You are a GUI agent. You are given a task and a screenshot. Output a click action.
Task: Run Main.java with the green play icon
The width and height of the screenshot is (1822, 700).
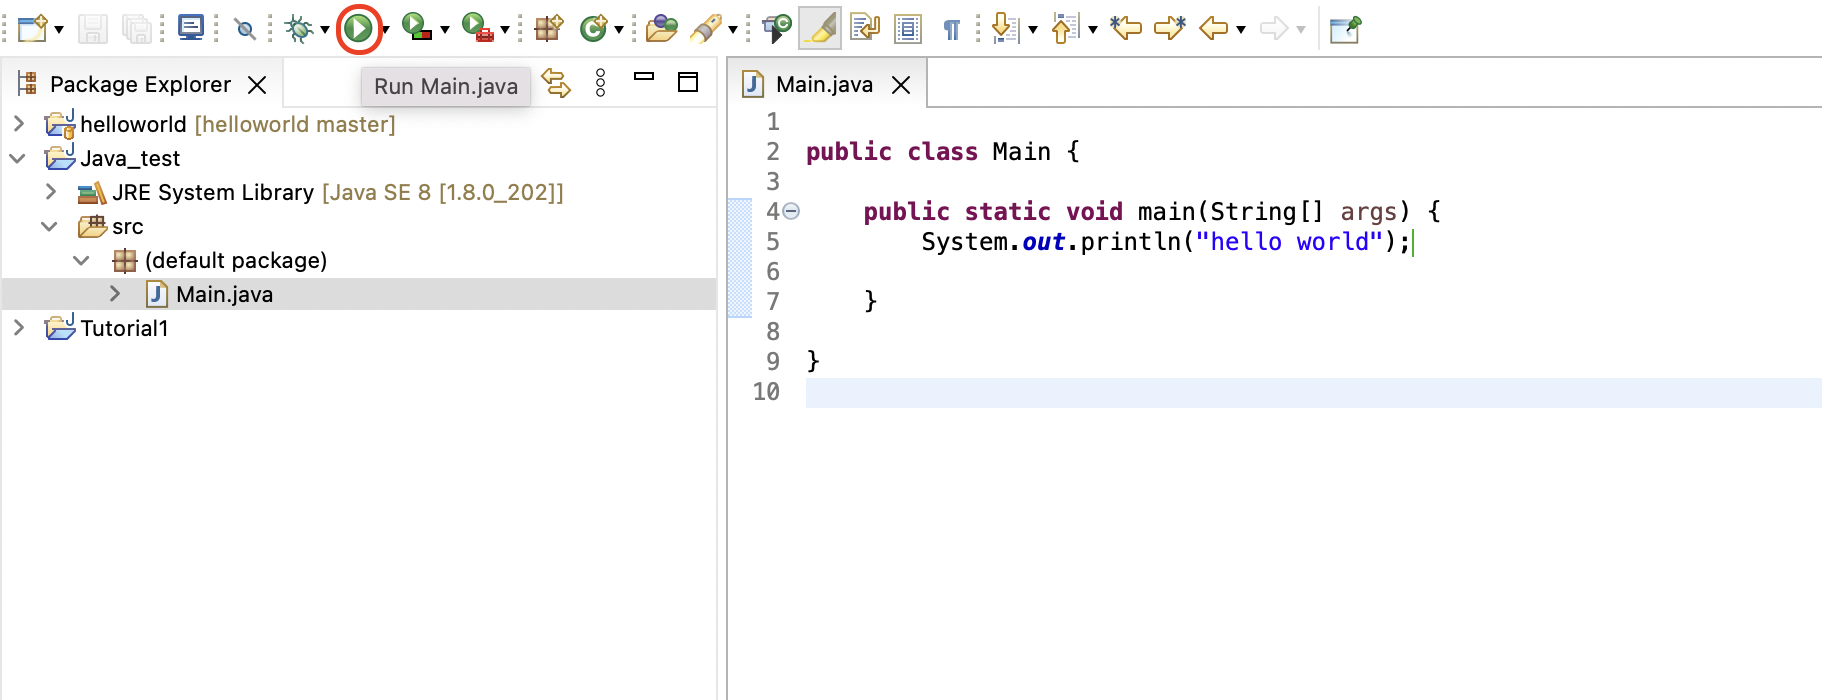click(358, 28)
